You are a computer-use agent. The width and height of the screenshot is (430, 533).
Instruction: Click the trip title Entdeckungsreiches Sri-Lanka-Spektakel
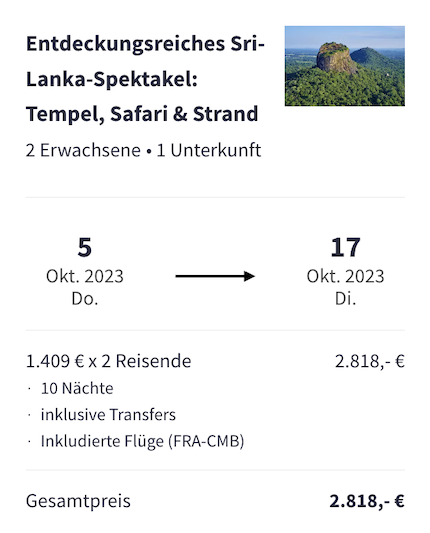[145, 79]
